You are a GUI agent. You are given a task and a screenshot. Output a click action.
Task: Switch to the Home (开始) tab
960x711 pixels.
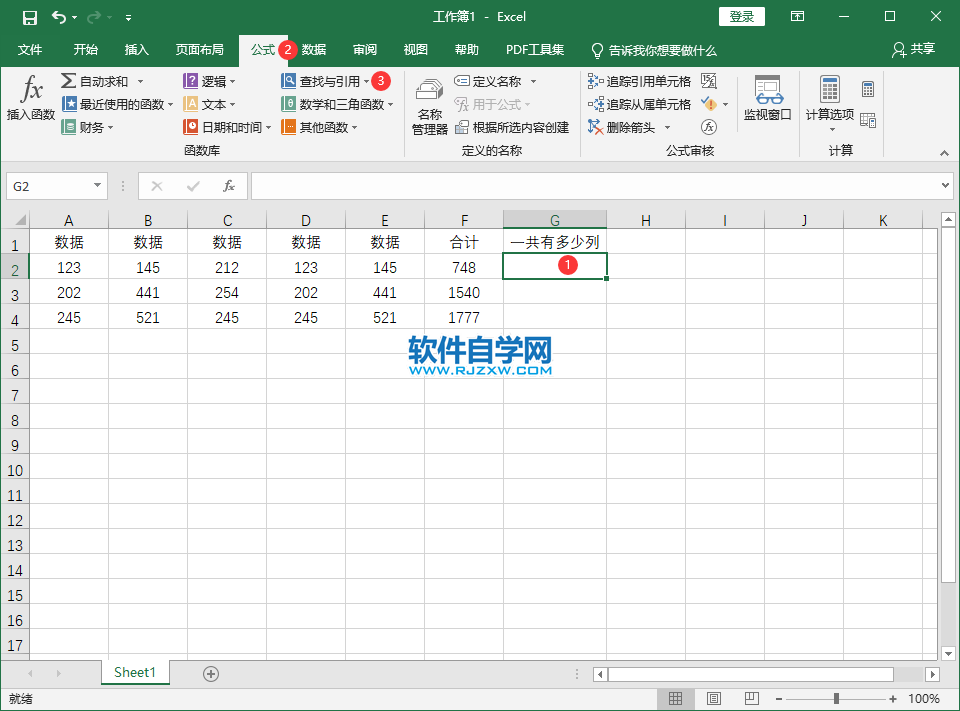click(x=86, y=50)
